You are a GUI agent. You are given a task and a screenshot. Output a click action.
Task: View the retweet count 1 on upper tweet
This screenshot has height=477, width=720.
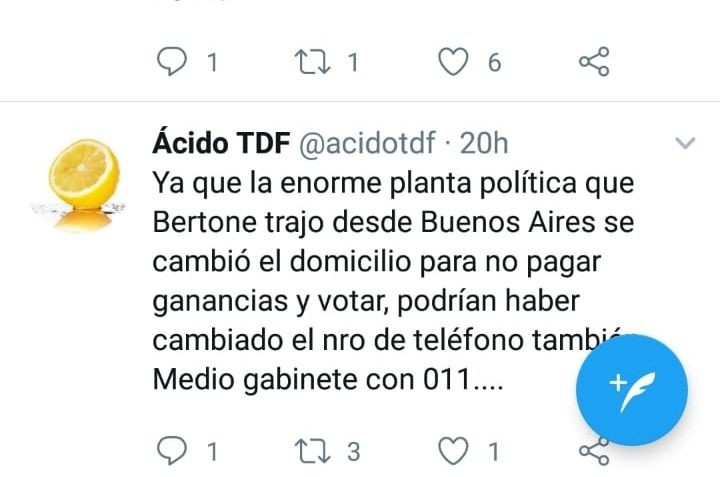point(353,62)
